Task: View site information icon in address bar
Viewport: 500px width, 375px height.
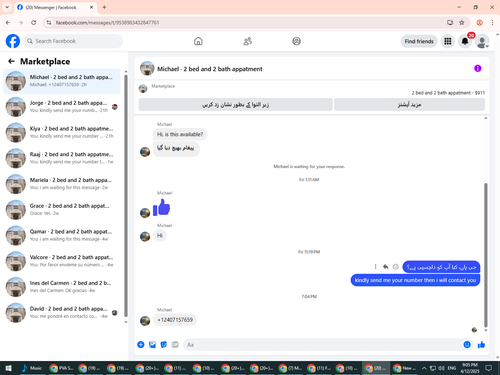Action: [x=49, y=23]
